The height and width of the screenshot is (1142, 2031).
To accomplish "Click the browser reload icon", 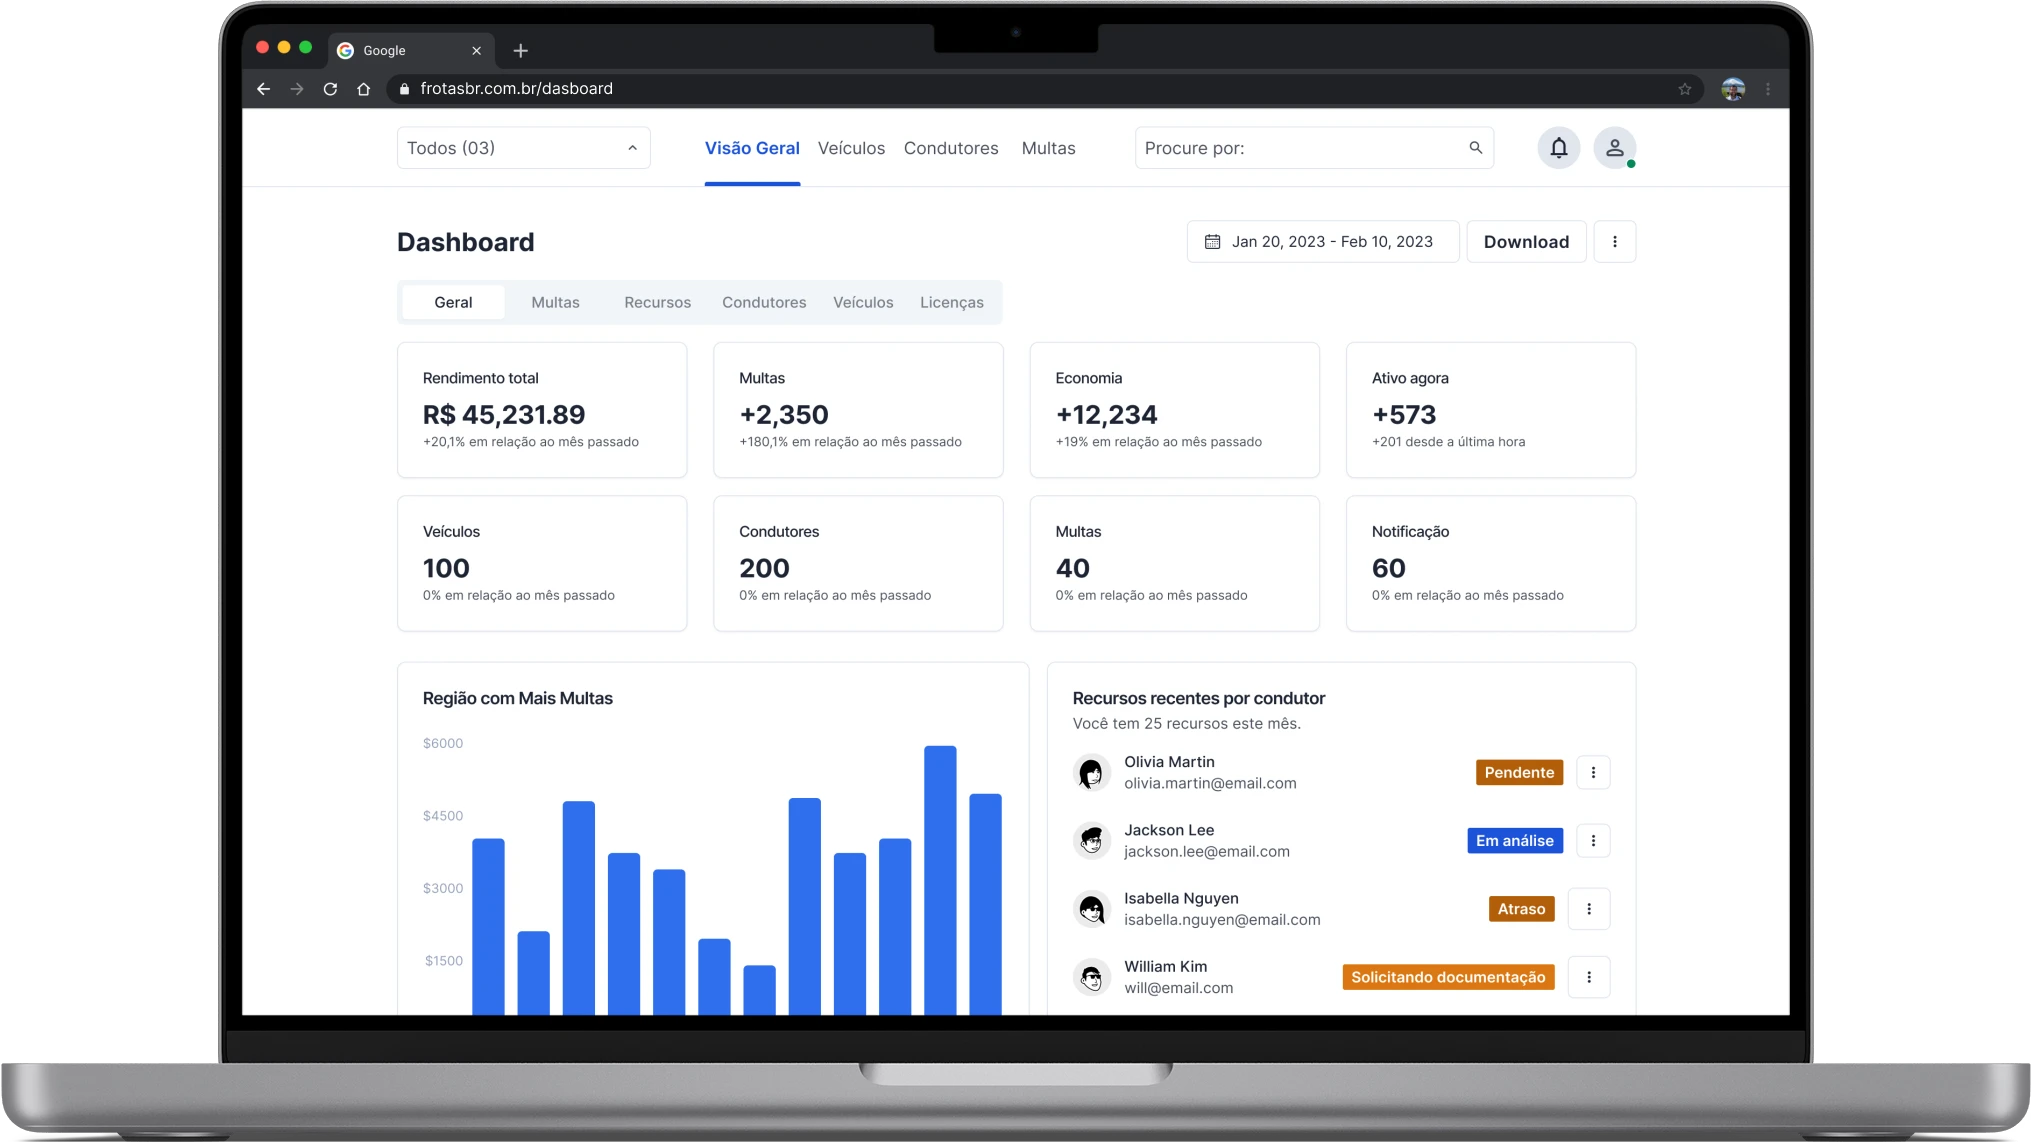I will click(x=330, y=89).
